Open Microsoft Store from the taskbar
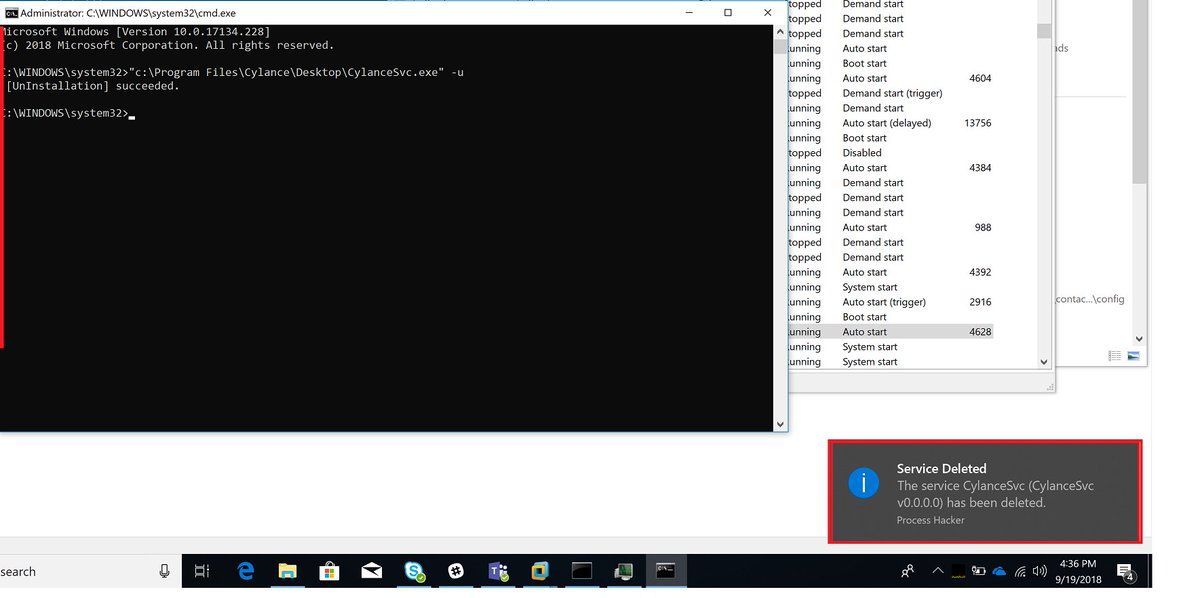 [x=329, y=571]
